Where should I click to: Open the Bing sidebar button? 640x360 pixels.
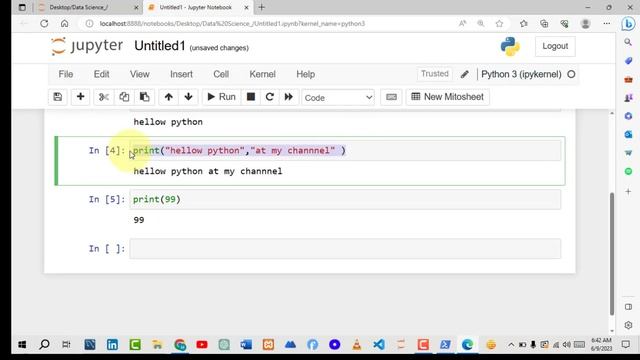click(628, 24)
